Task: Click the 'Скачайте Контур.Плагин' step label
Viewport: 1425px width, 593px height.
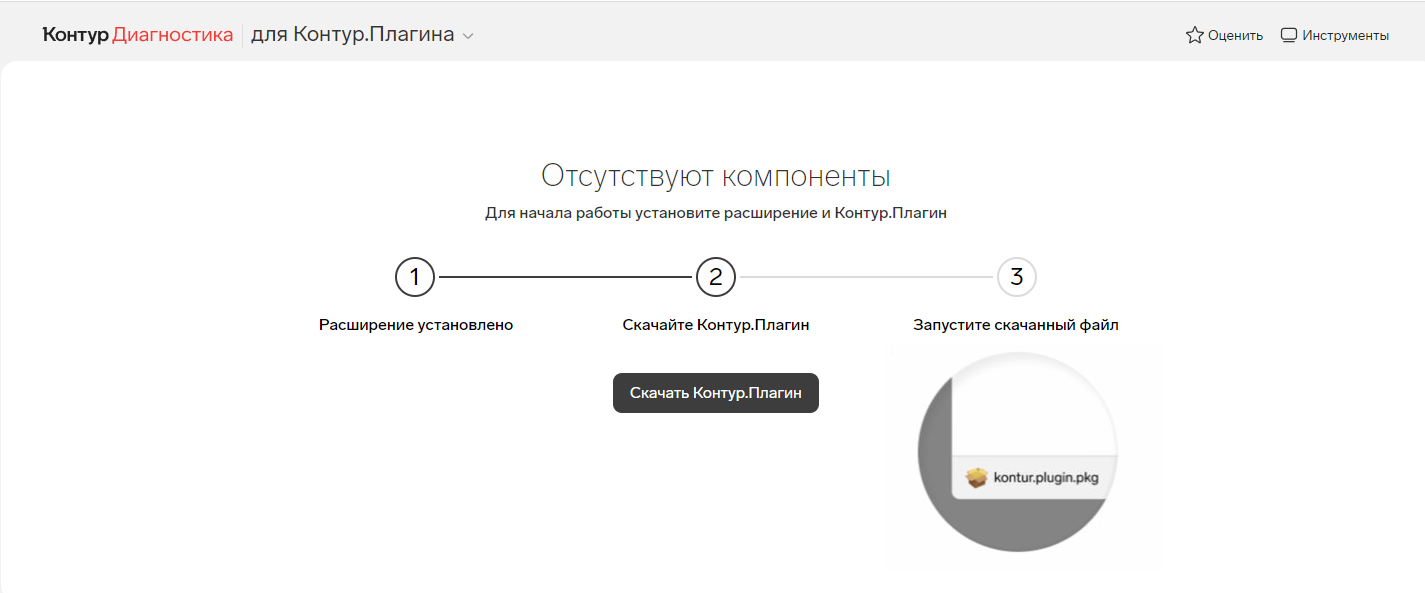Action: tap(716, 325)
